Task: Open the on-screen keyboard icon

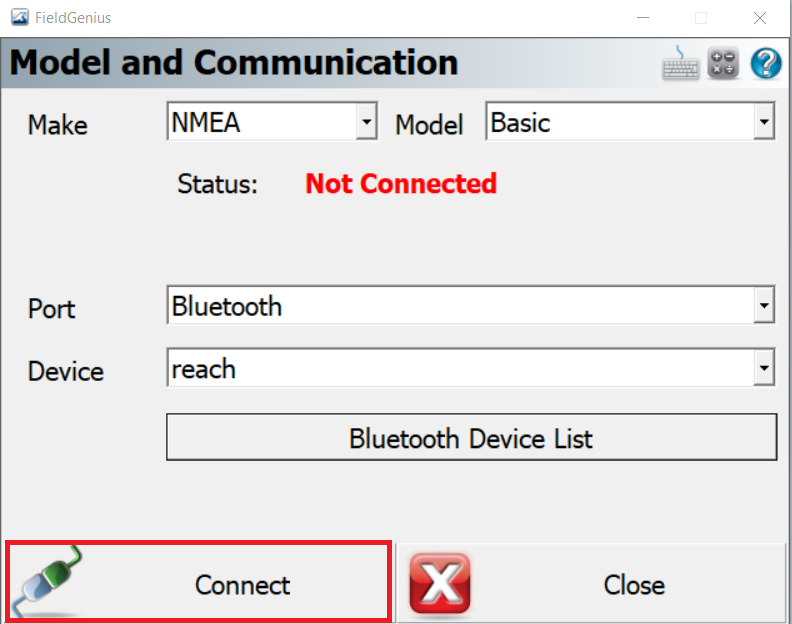Action: point(680,63)
